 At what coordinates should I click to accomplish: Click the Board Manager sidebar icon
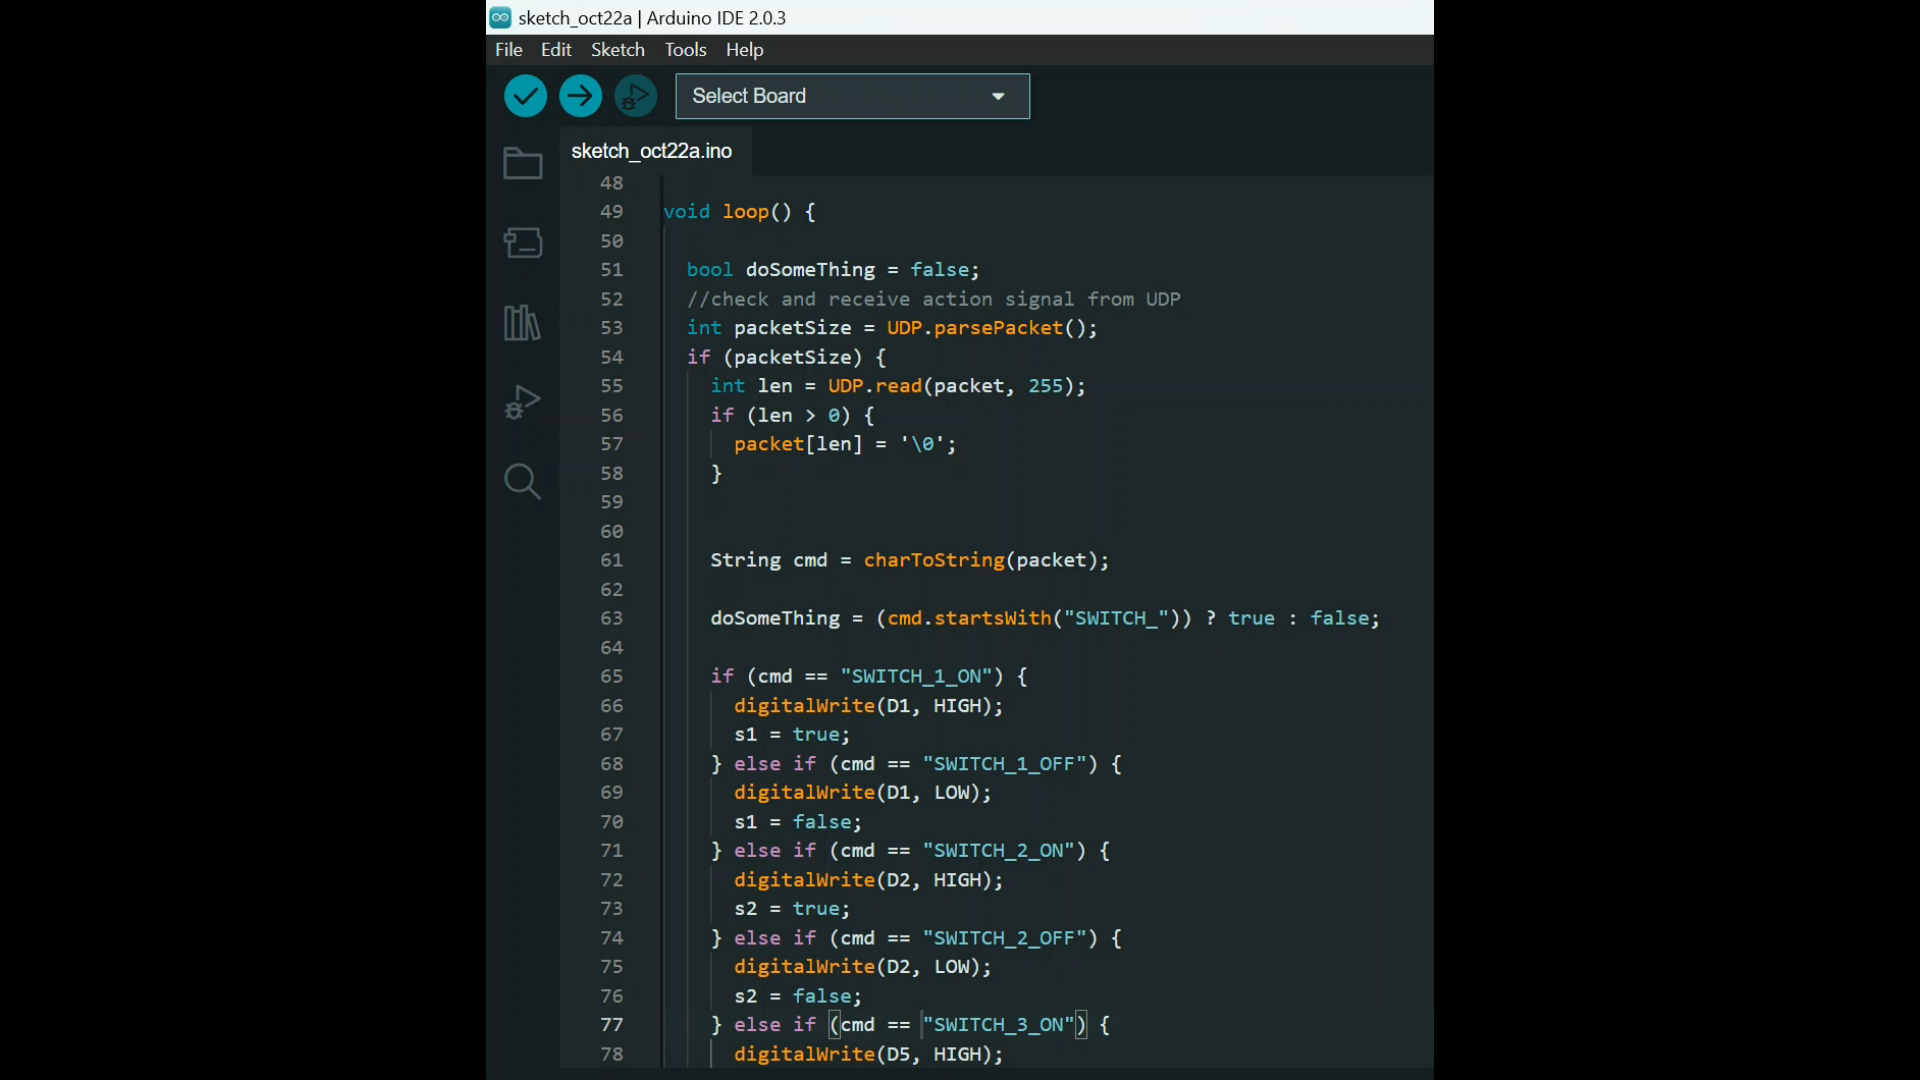click(524, 243)
